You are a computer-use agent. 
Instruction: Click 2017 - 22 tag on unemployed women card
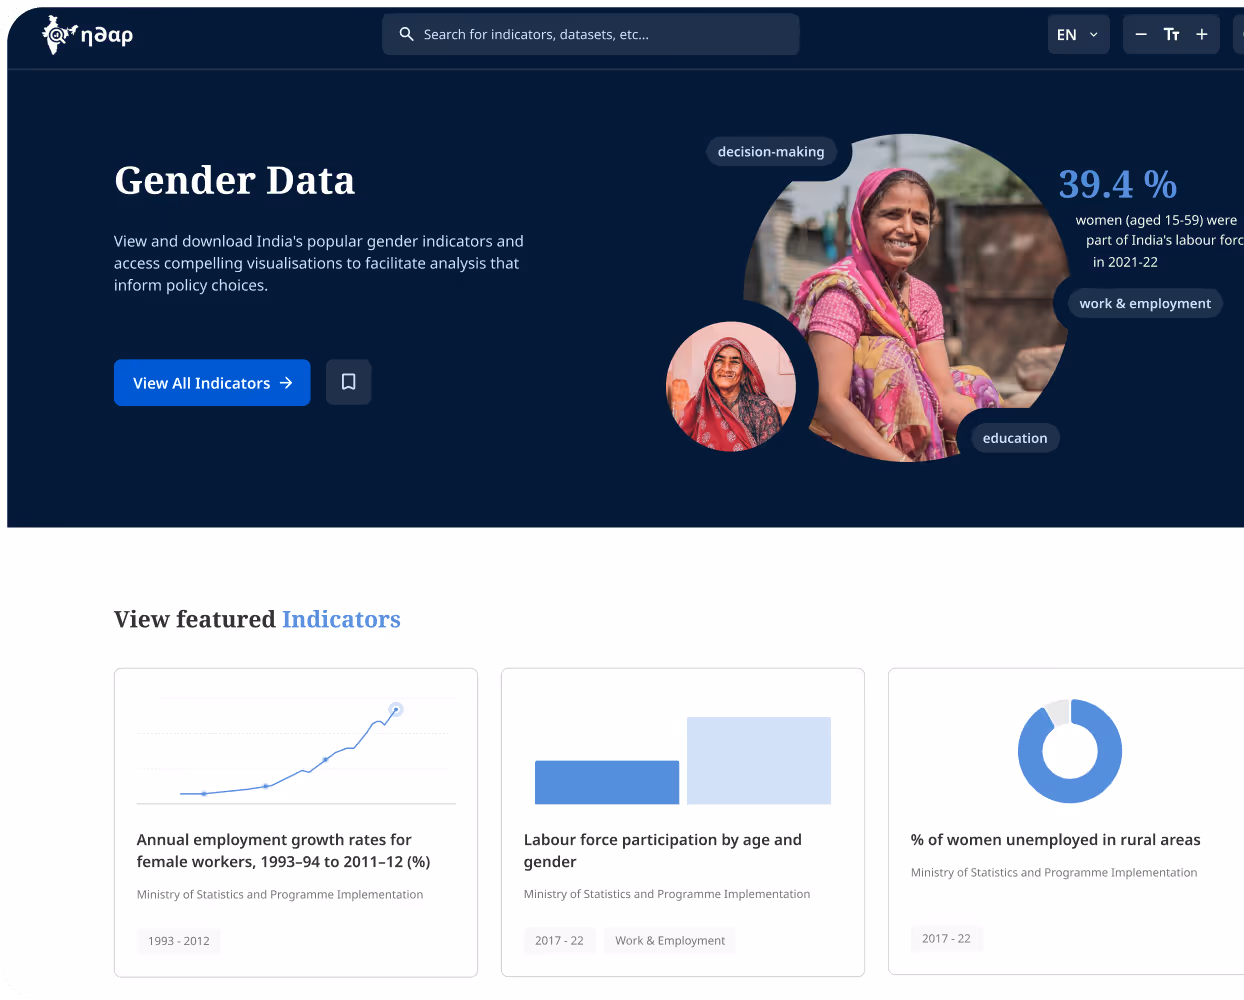[x=946, y=939]
